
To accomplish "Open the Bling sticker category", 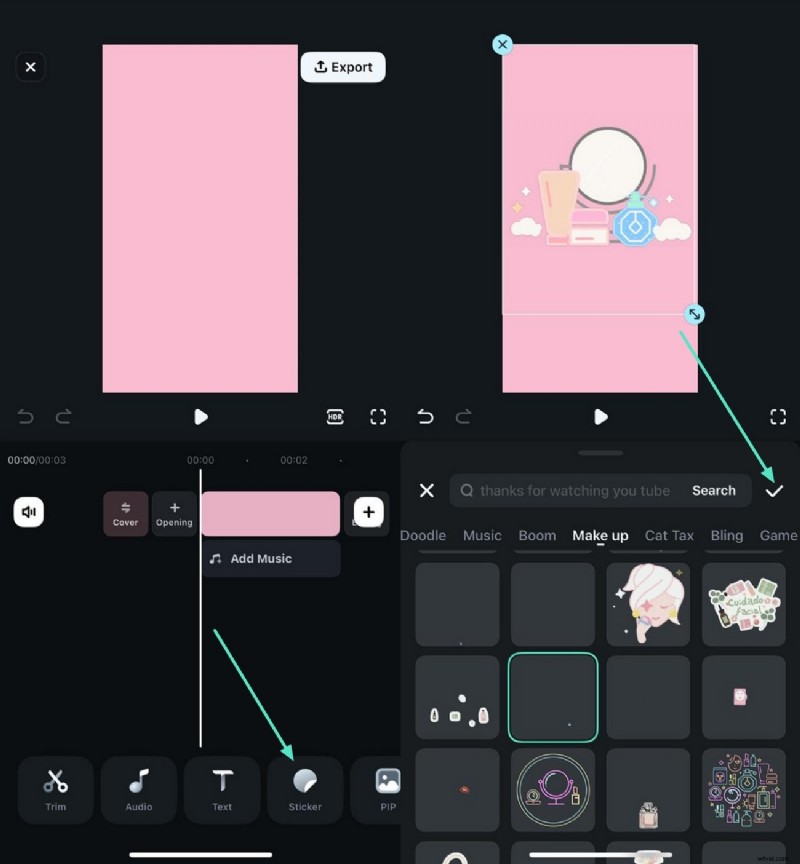I will point(726,536).
